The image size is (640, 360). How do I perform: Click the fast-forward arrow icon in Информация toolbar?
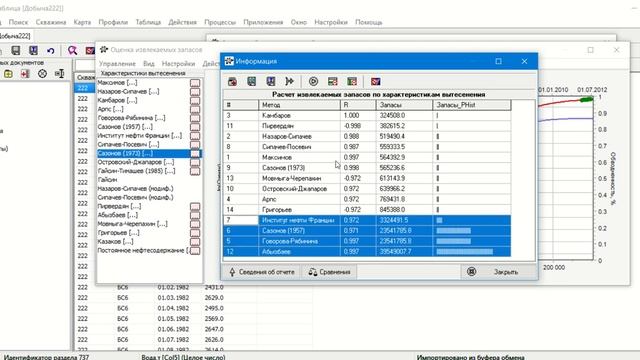[x=290, y=82]
